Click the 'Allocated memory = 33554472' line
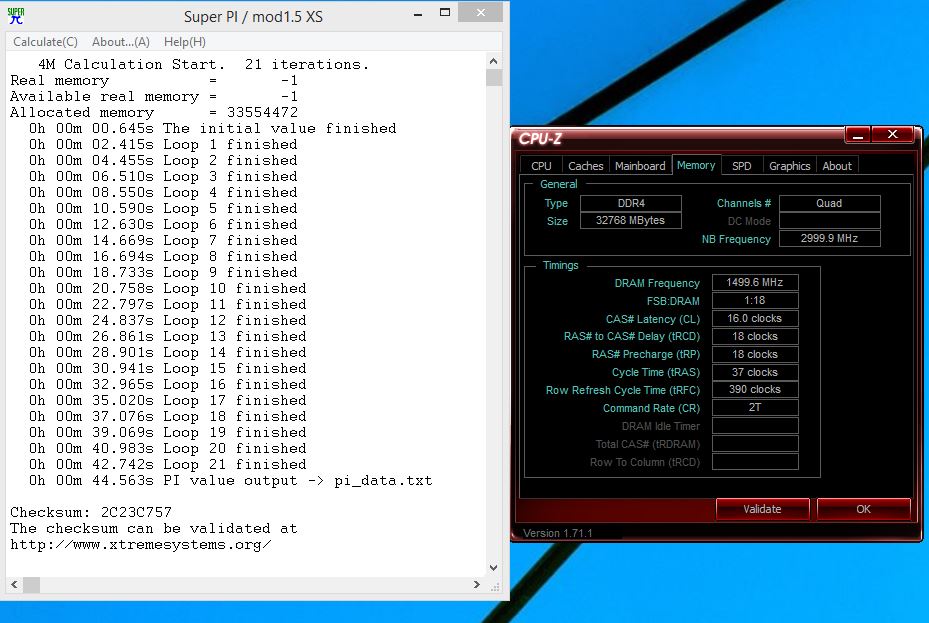 pyautogui.click(x=154, y=113)
